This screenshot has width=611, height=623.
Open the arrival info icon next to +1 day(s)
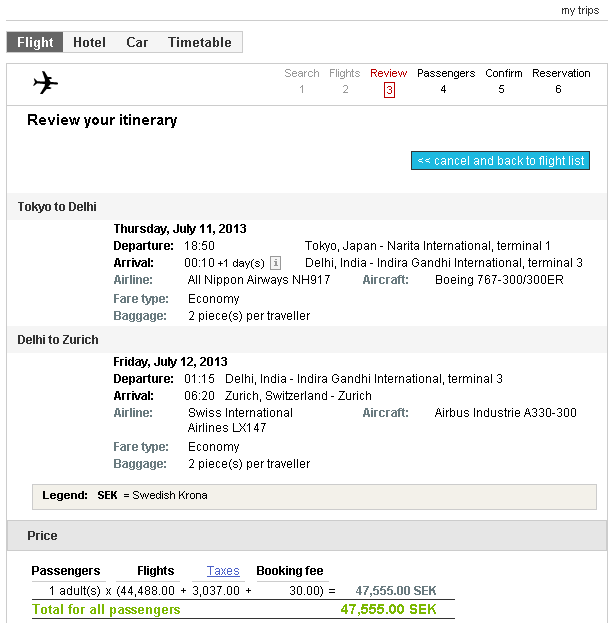275,263
